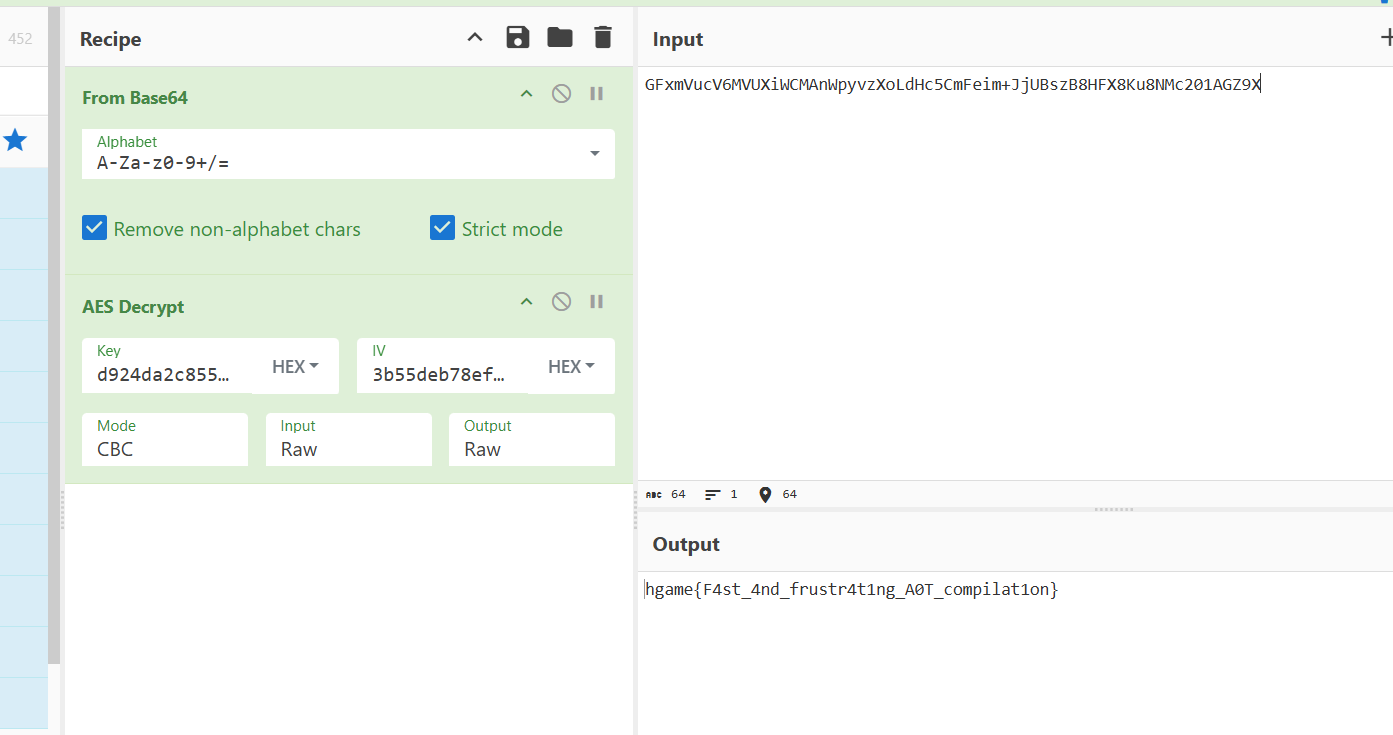This screenshot has width=1393, height=735.
Task: Open the Base64 Alphabet dropdown
Action: (x=594, y=154)
